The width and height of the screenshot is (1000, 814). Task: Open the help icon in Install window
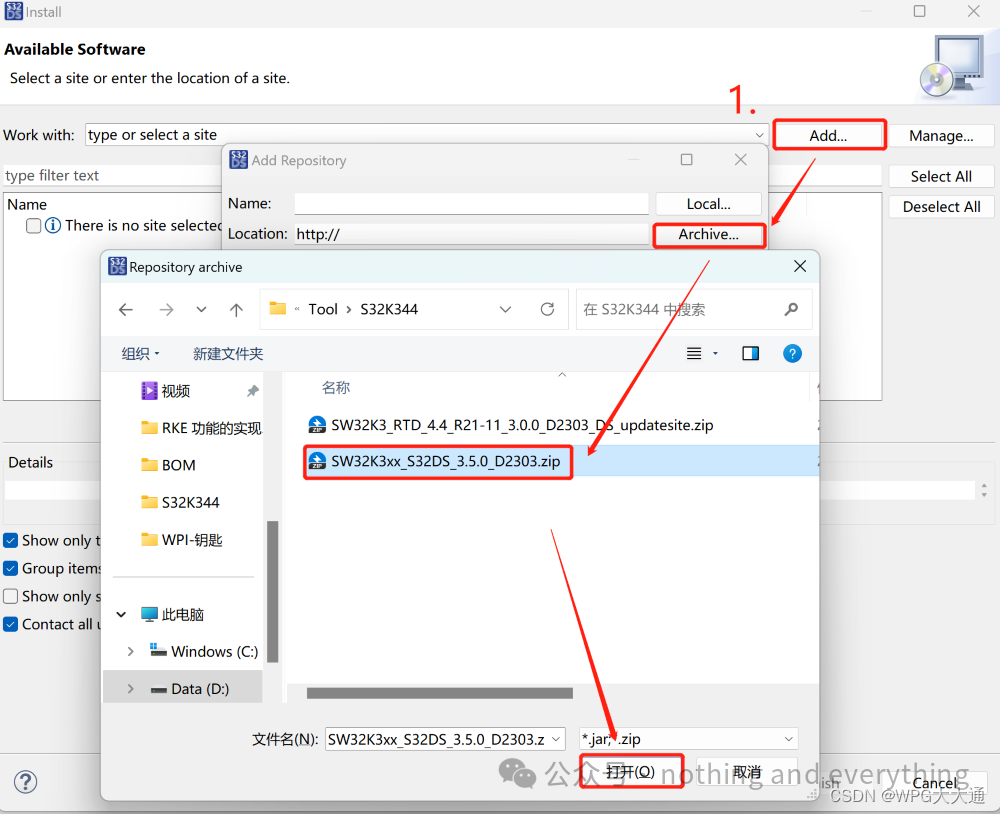[x=26, y=781]
